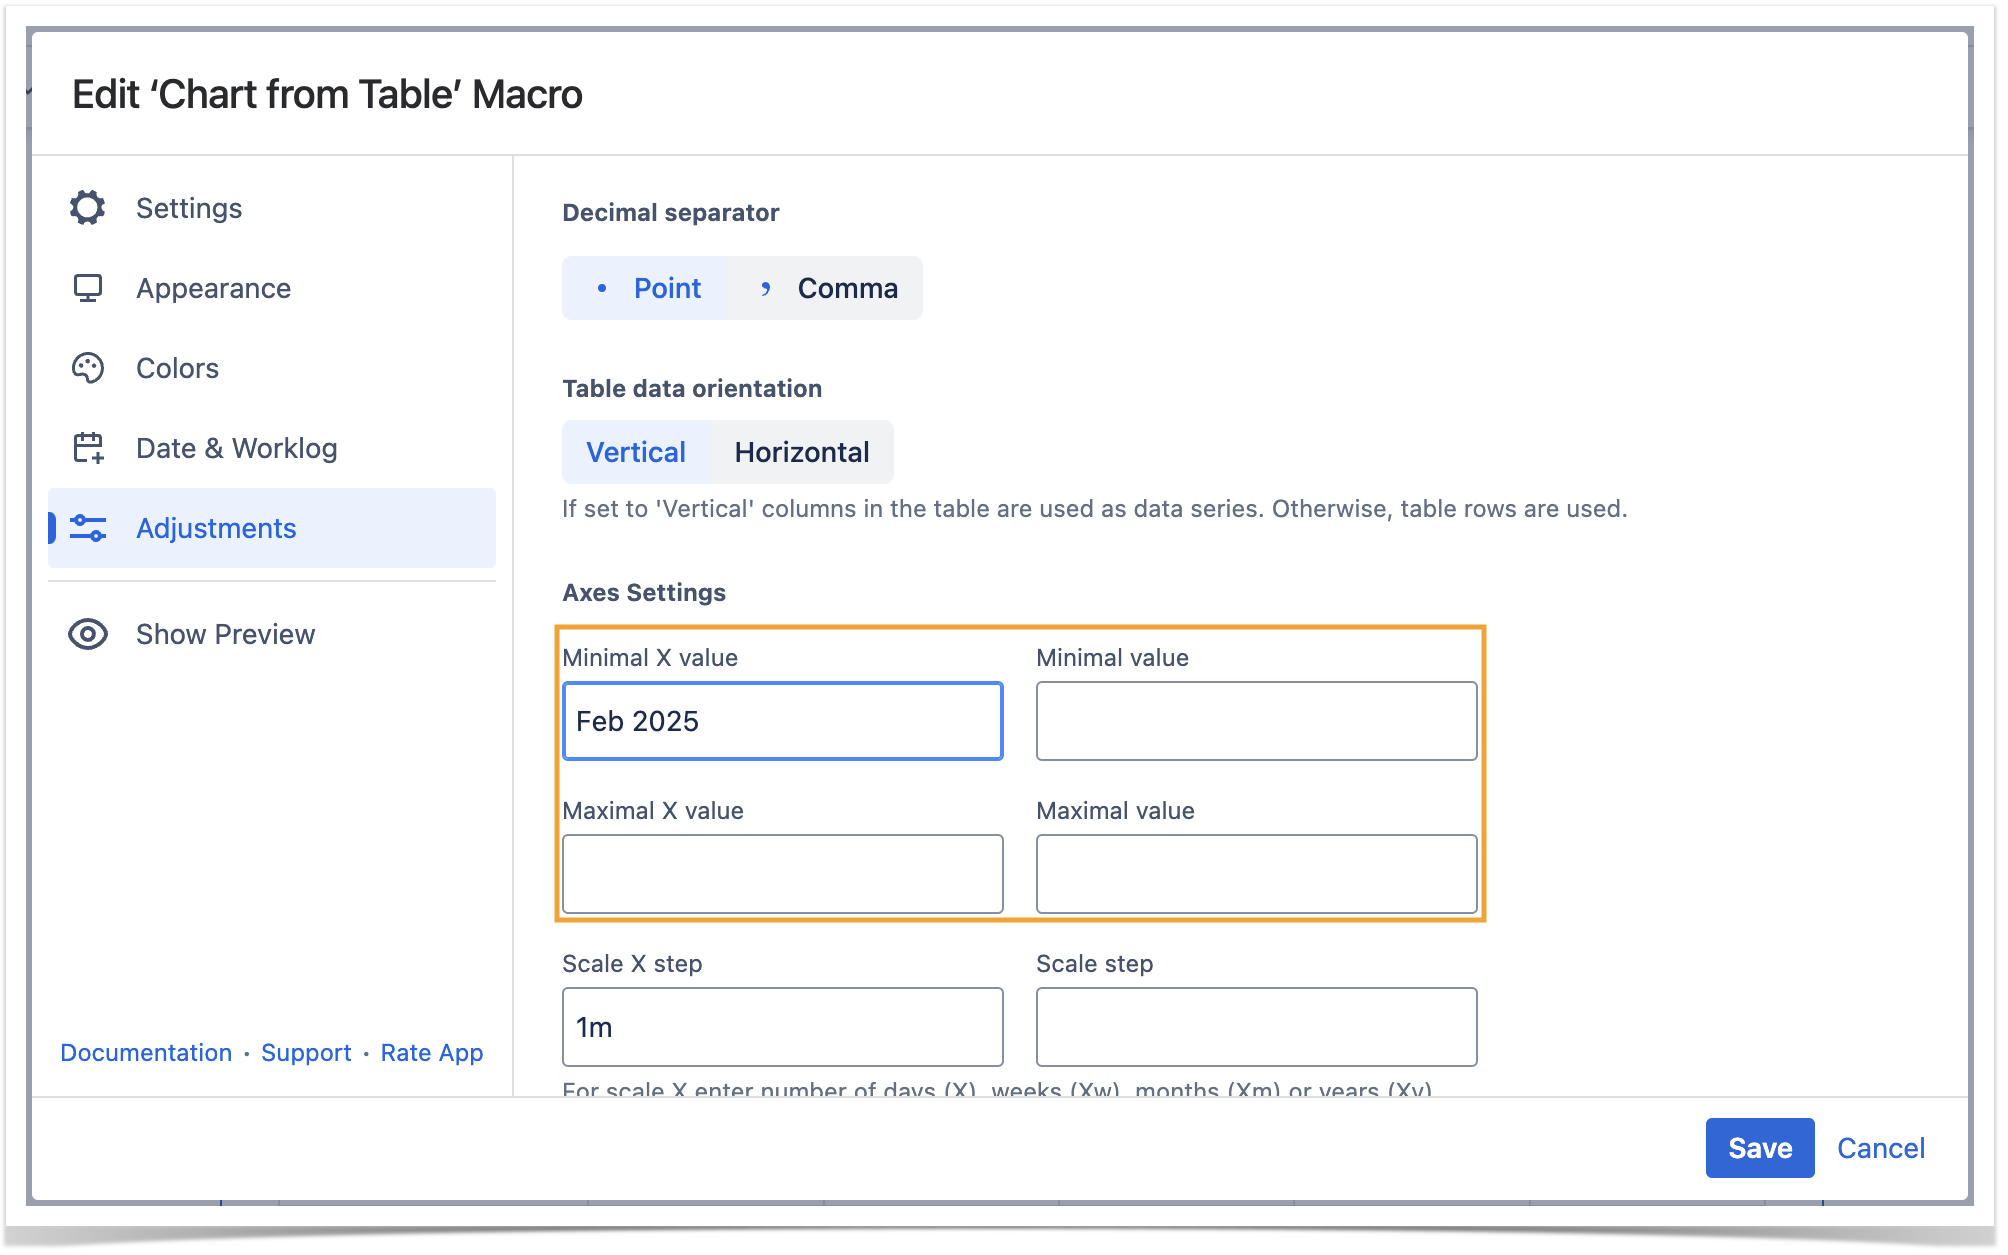
Task: Click the Rate App link
Action: point(432,1052)
